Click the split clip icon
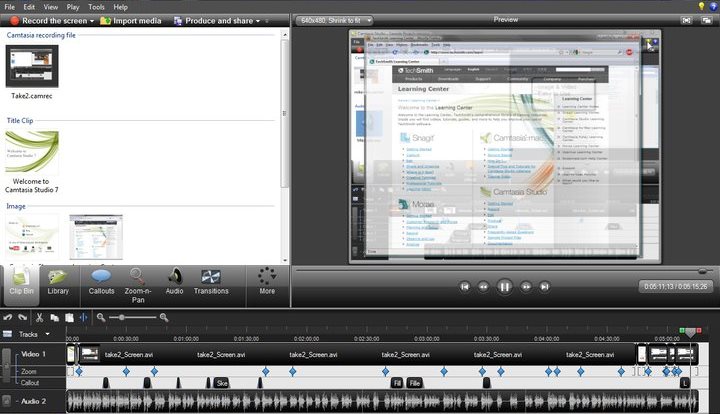 pyautogui.click(x=83, y=317)
